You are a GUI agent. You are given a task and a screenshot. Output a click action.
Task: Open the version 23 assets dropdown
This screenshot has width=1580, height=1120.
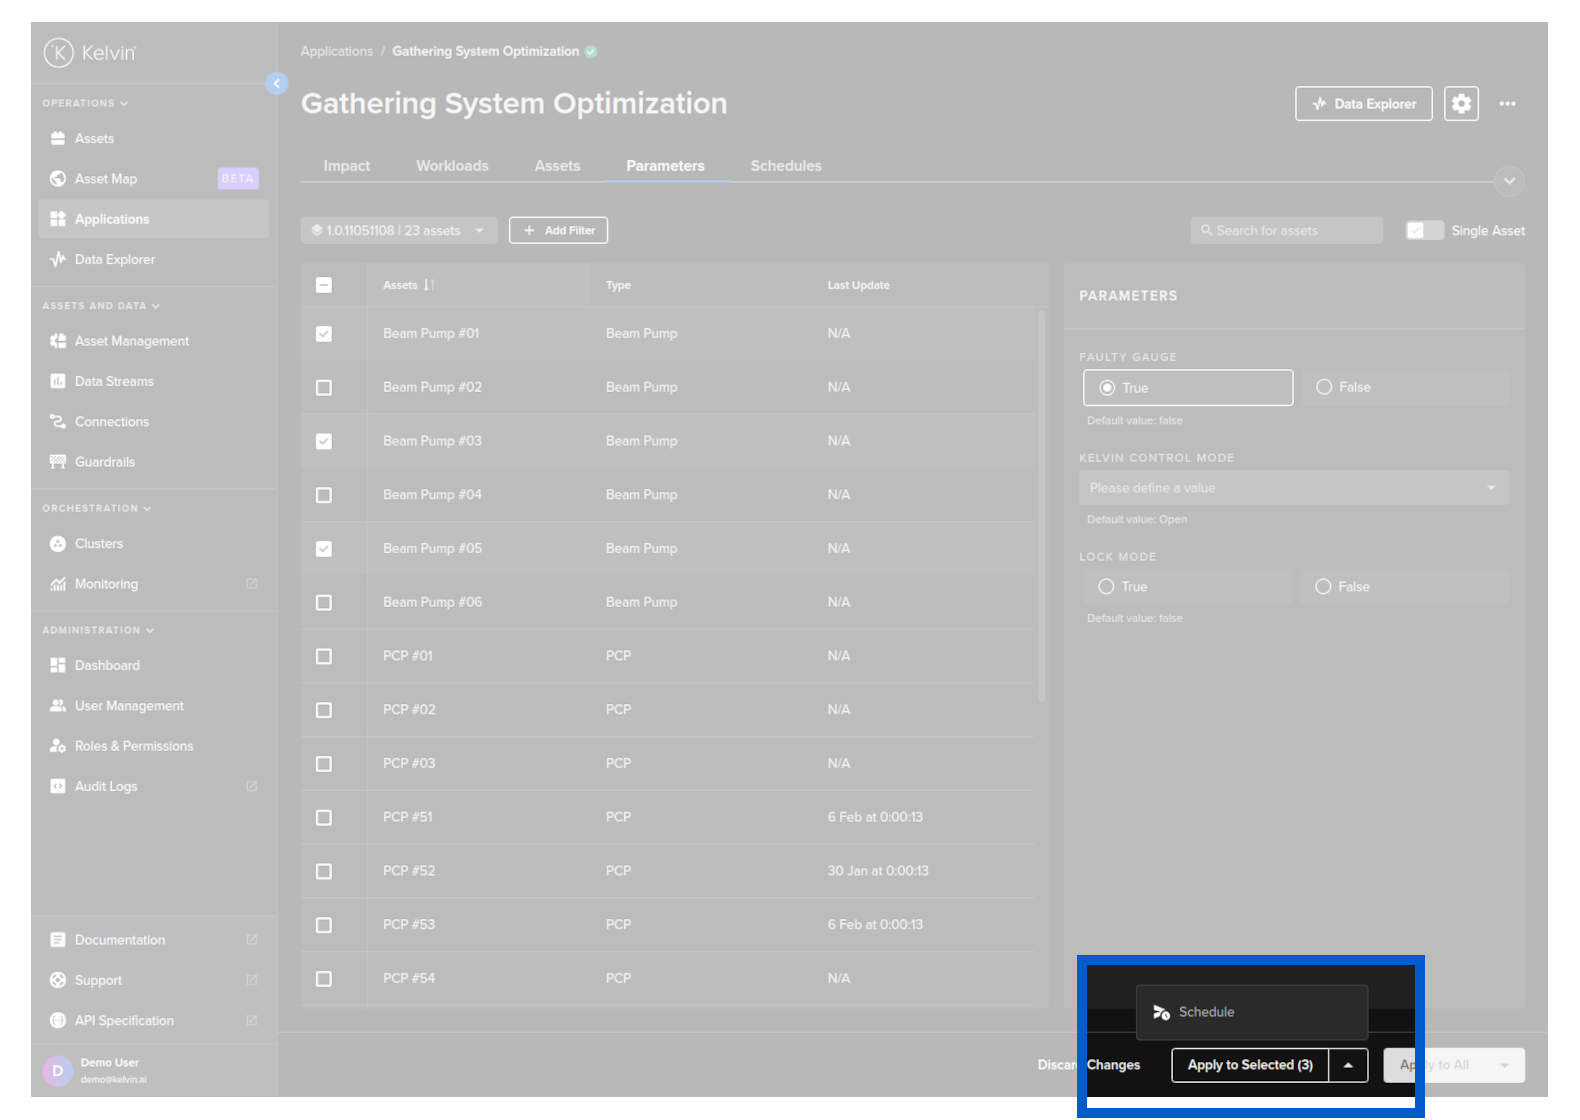pos(398,231)
